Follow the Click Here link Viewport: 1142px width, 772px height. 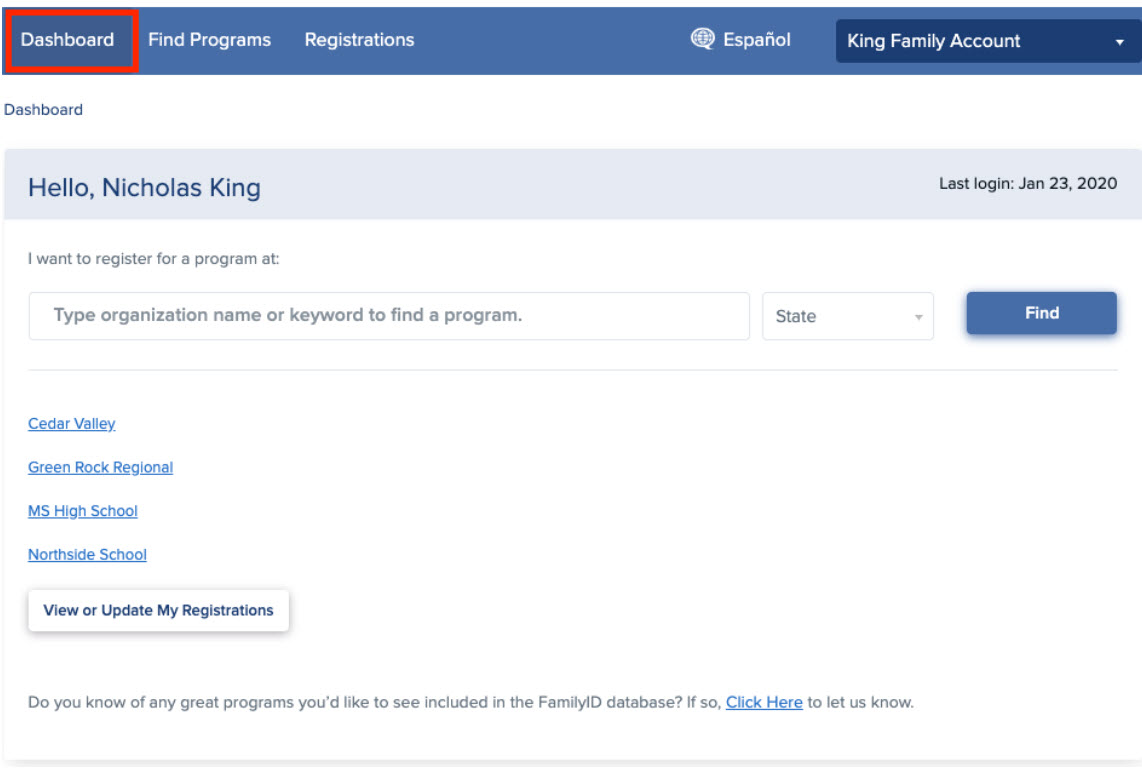(764, 703)
